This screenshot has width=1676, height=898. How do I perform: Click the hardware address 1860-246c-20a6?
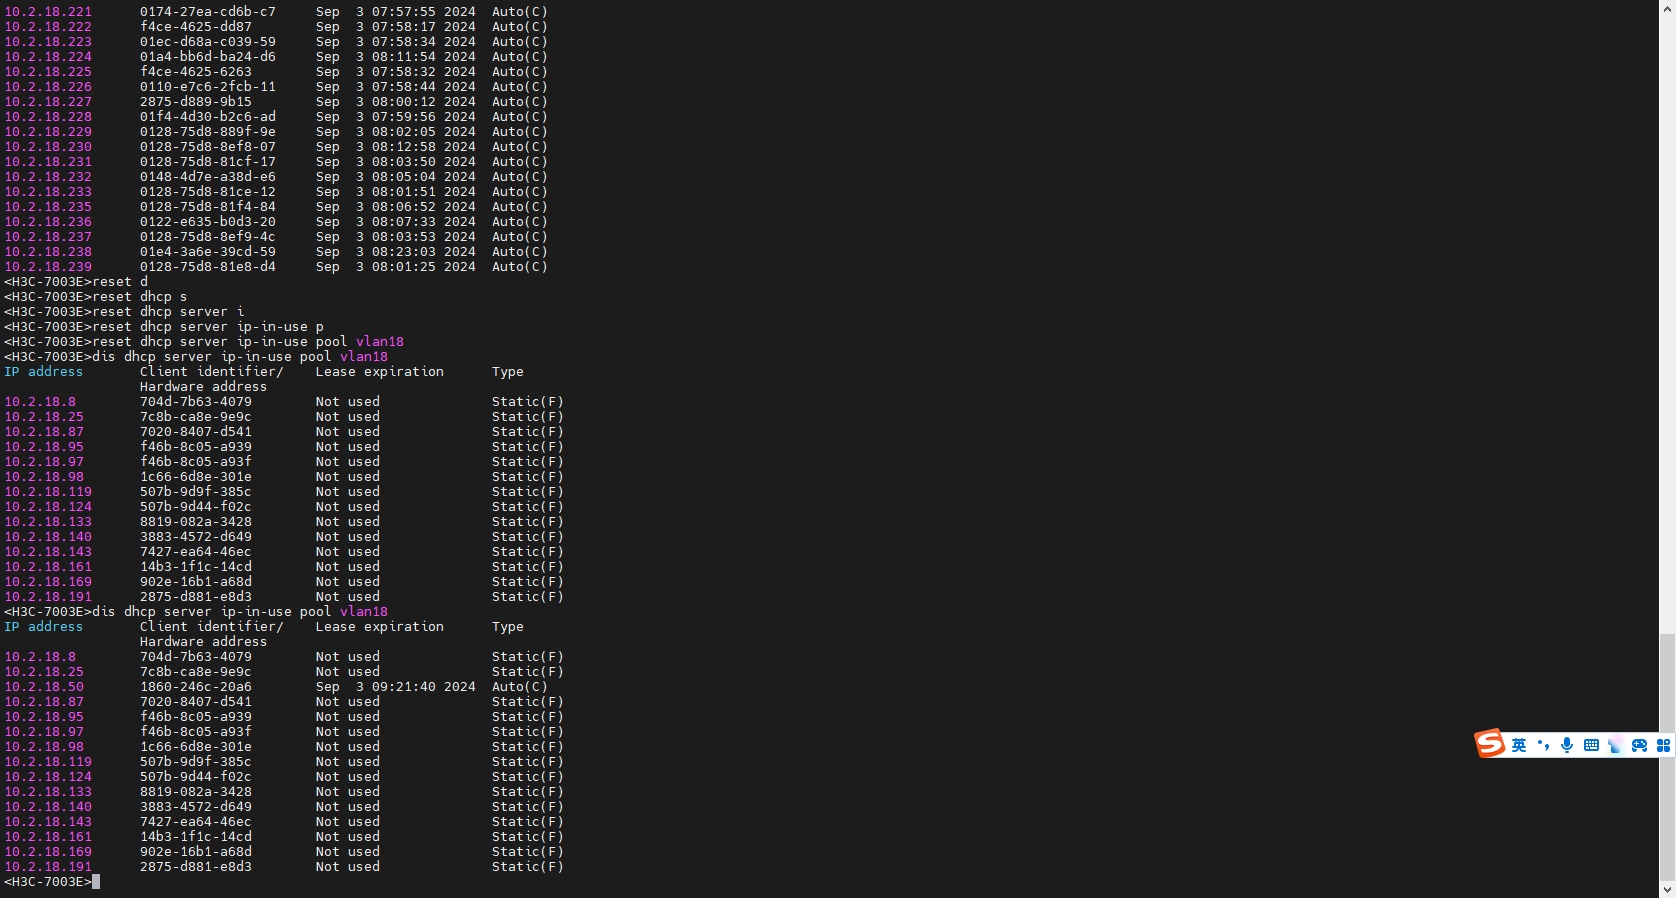tap(196, 687)
